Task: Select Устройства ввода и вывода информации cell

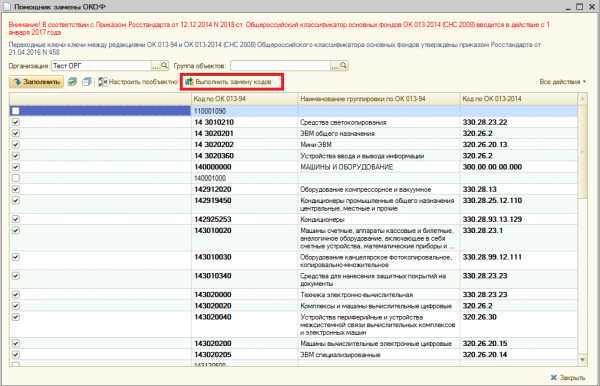Action: 379,156
